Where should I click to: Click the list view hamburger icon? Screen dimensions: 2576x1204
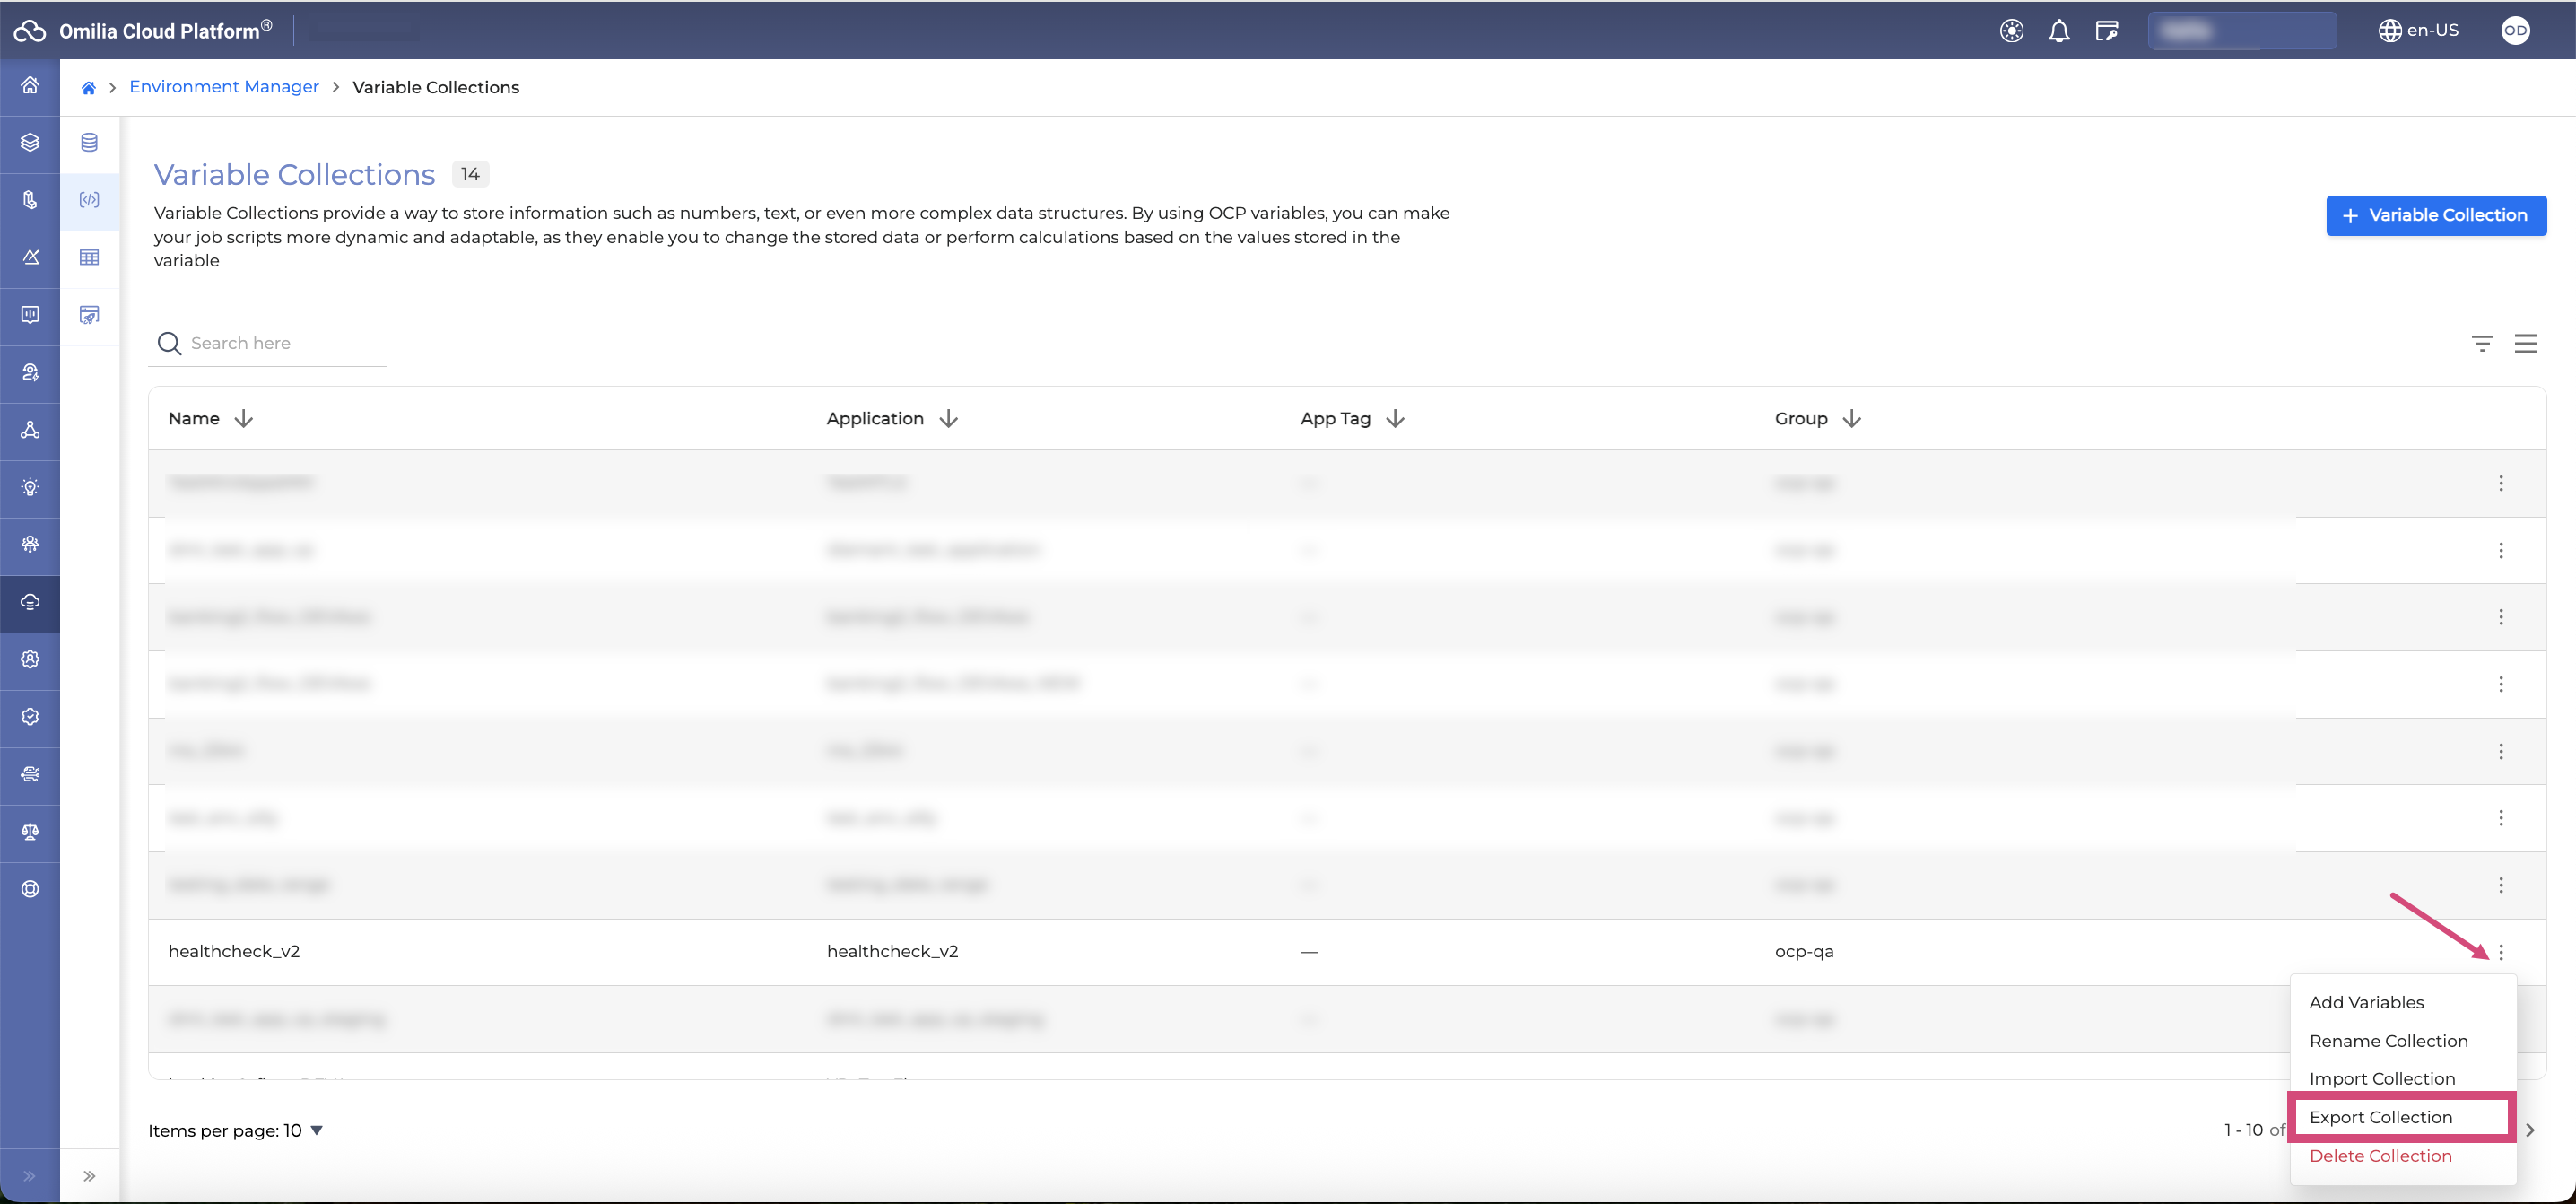pyautogui.click(x=2525, y=343)
